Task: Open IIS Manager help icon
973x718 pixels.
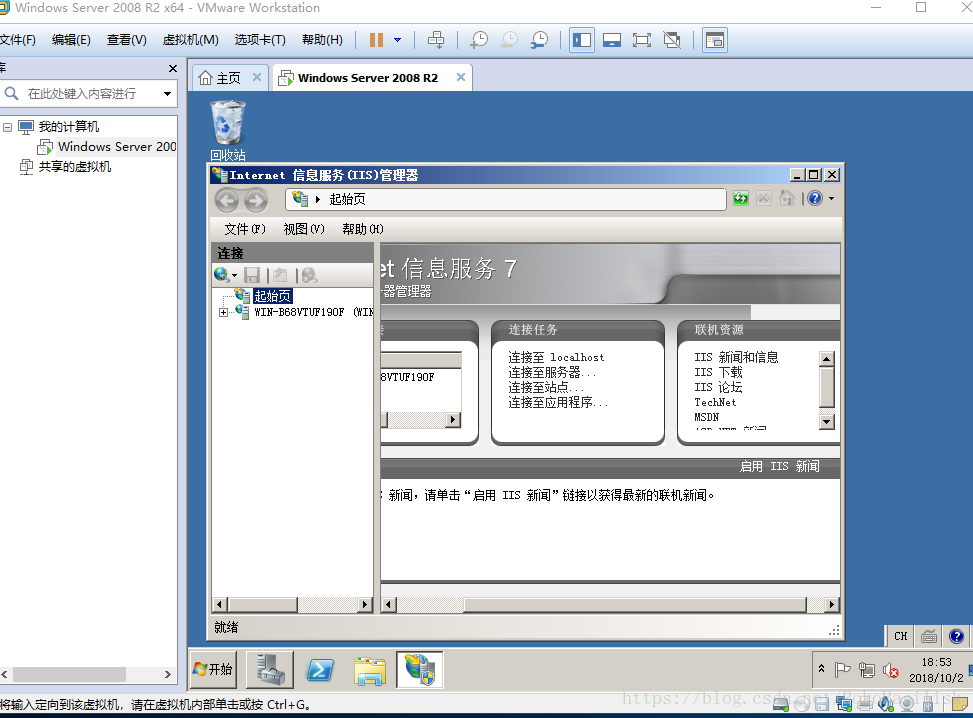Action: pyautogui.click(x=815, y=199)
